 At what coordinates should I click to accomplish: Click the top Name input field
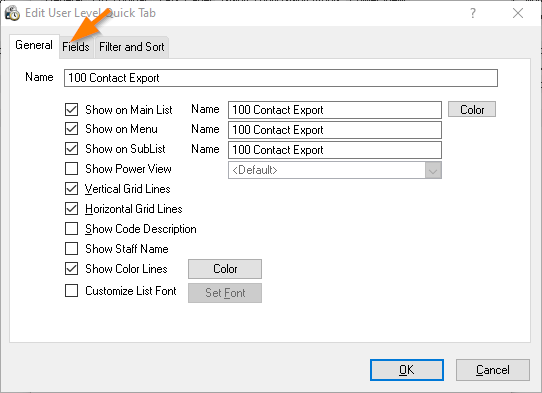pos(281,78)
